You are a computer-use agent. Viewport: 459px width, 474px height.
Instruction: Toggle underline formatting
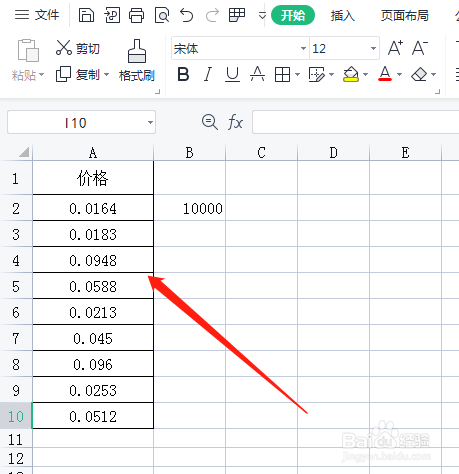tap(232, 74)
